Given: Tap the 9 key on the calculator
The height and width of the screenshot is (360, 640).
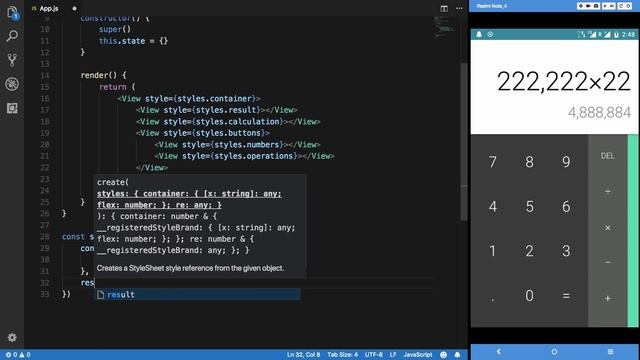Looking at the screenshot, I should point(566,162).
